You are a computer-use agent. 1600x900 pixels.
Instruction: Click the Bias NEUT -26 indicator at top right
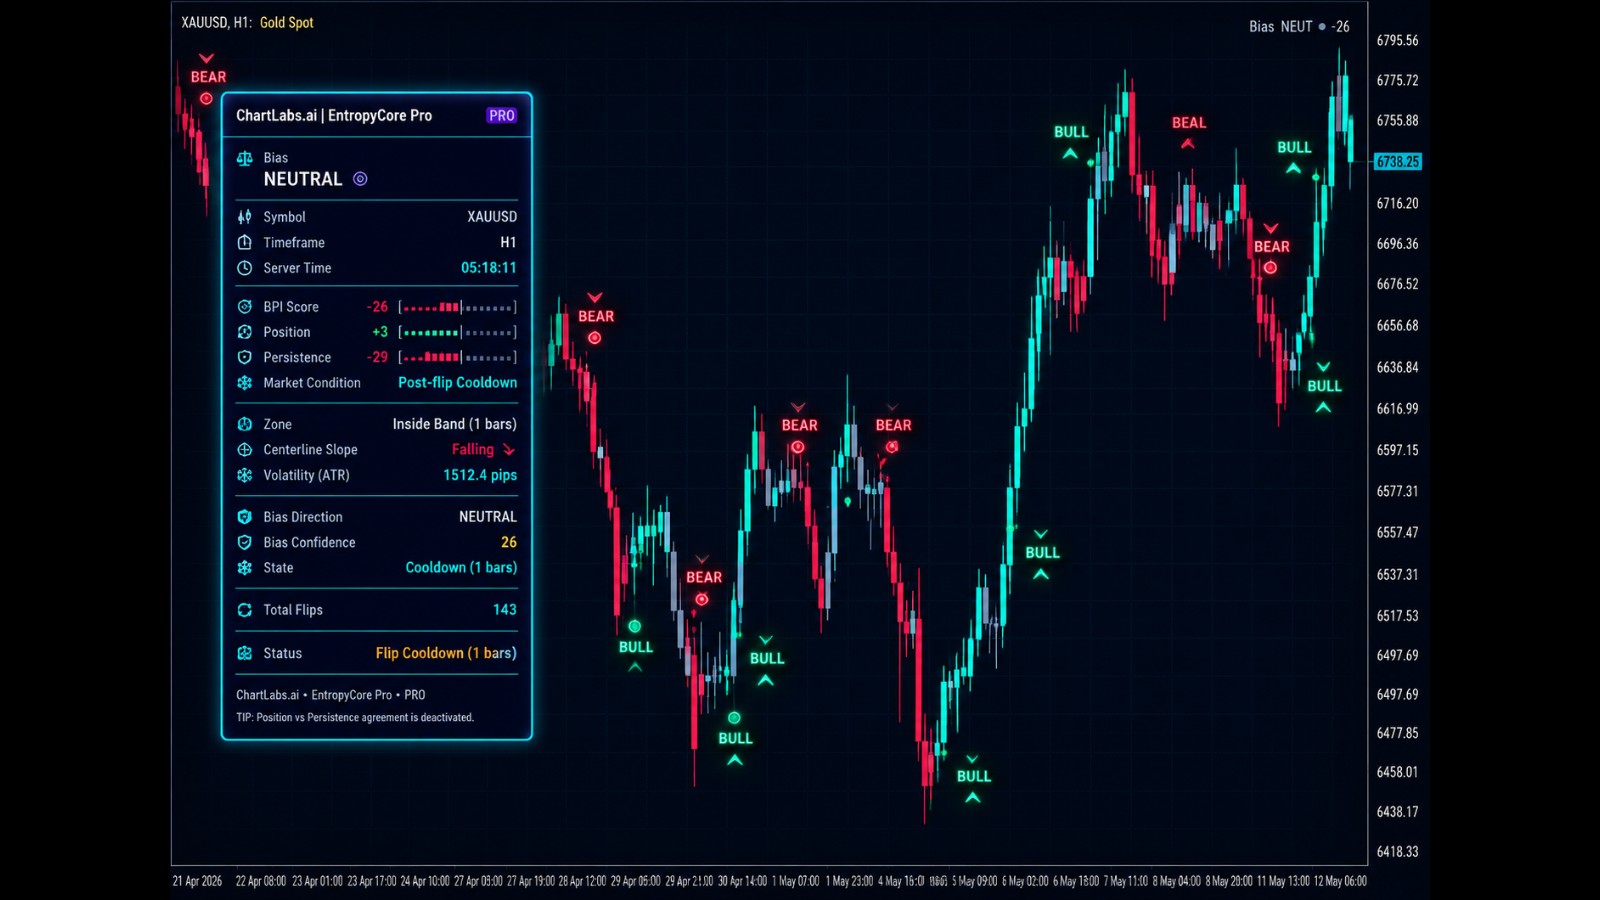click(1299, 27)
